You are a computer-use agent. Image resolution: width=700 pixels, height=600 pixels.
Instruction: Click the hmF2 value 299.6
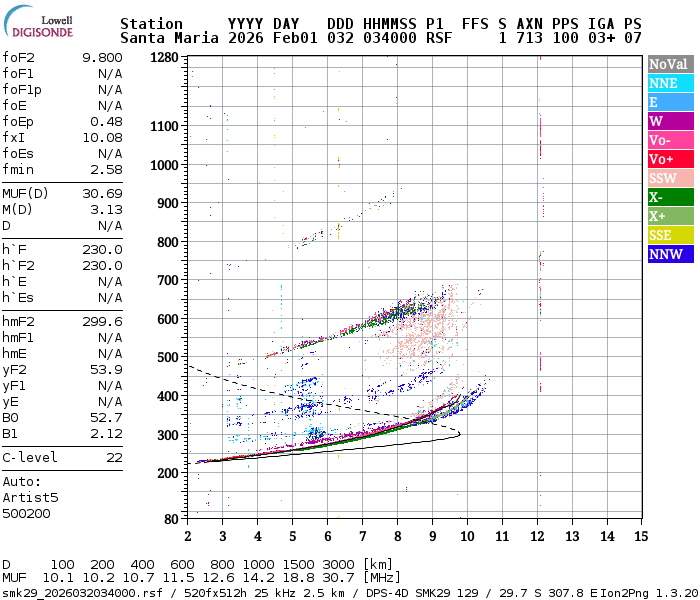pyautogui.click(x=102, y=321)
